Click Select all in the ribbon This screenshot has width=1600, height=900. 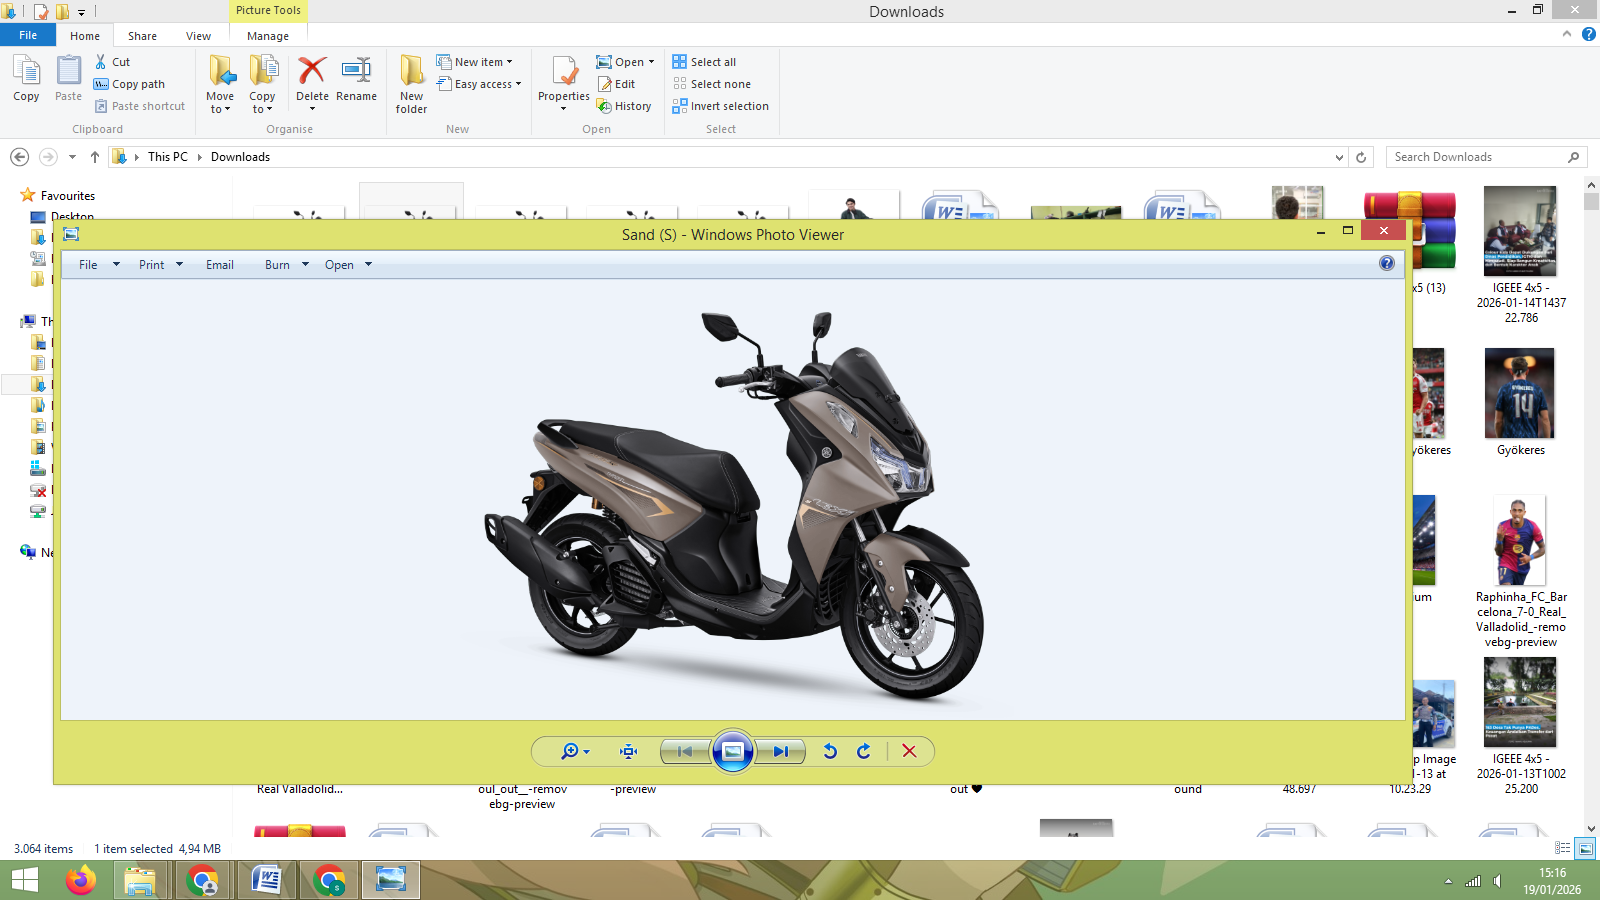(x=704, y=62)
